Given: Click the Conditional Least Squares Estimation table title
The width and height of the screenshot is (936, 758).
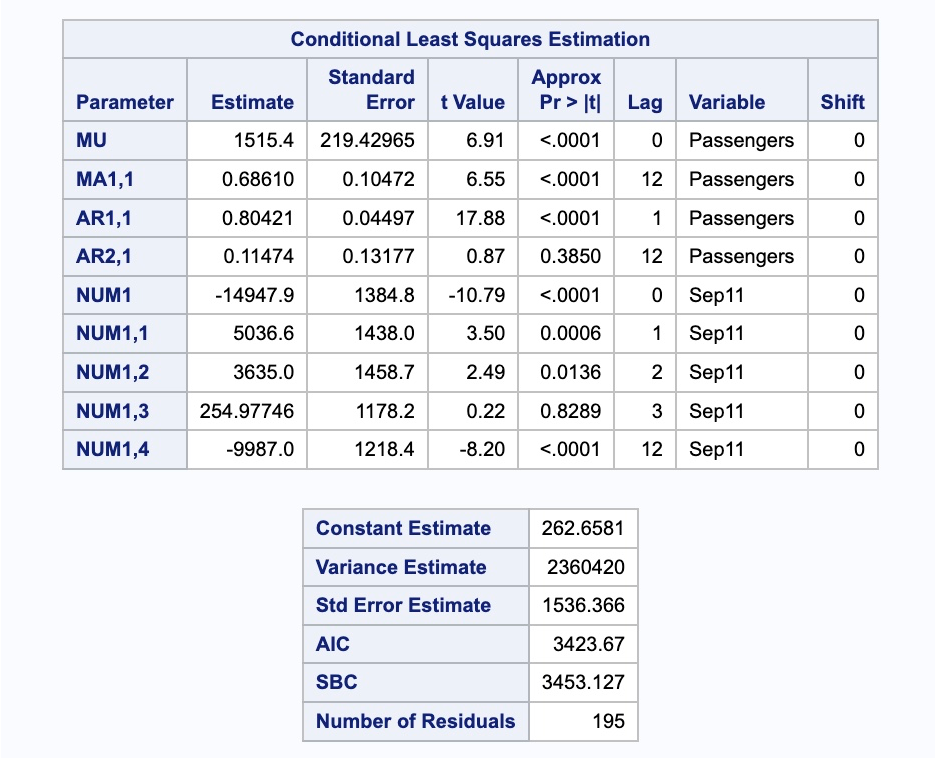Looking at the screenshot, I should pos(470,39).
